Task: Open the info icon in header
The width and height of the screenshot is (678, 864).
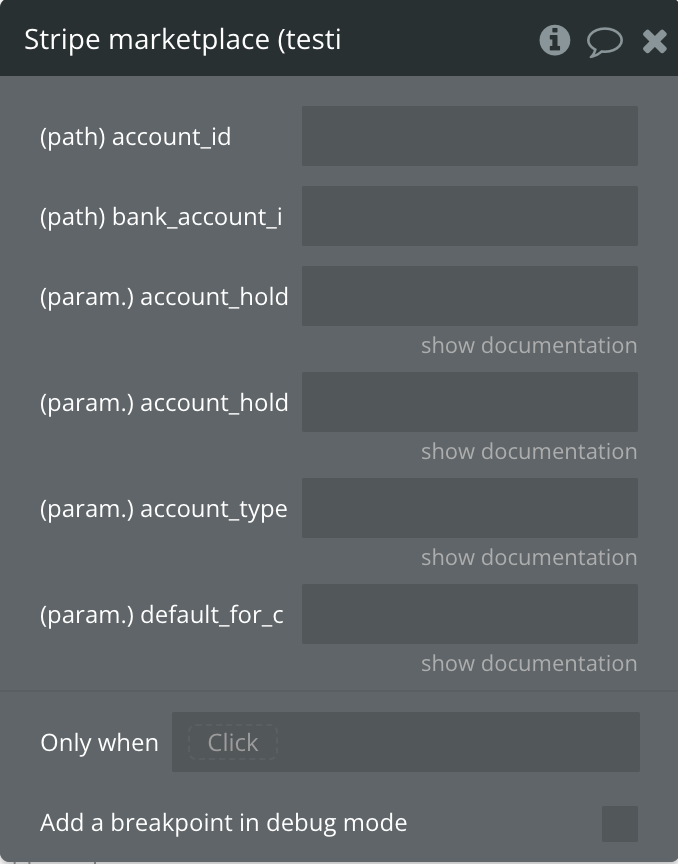Action: coord(555,40)
